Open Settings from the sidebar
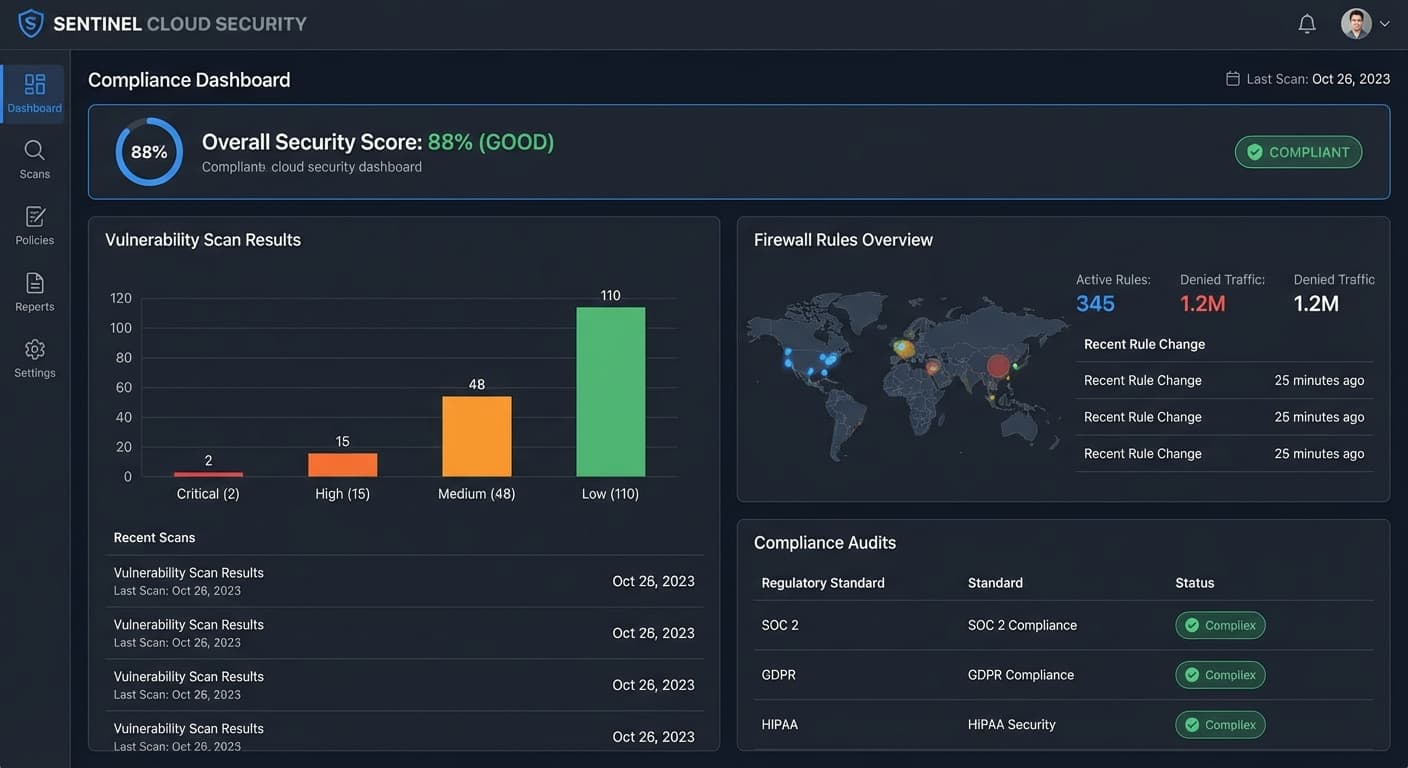 click(x=34, y=358)
